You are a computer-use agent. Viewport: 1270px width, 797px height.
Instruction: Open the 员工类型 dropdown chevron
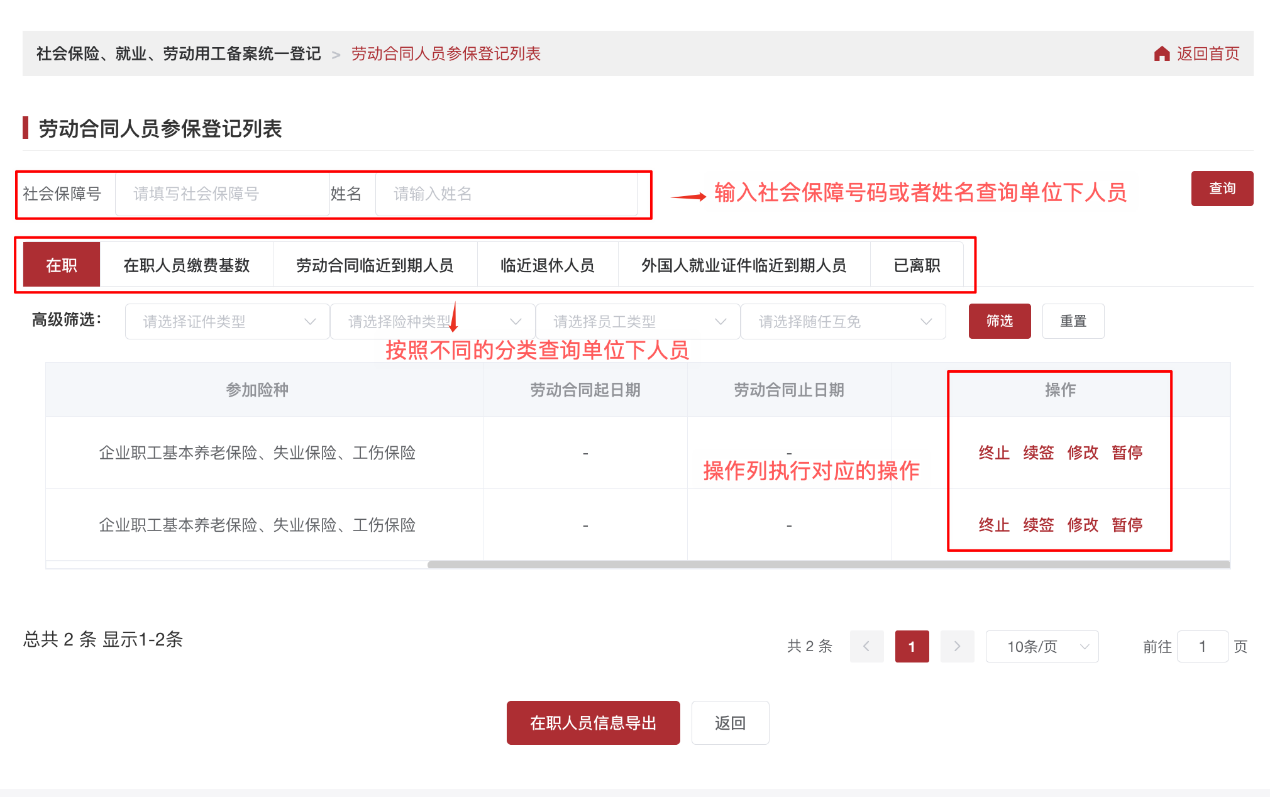(719, 321)
